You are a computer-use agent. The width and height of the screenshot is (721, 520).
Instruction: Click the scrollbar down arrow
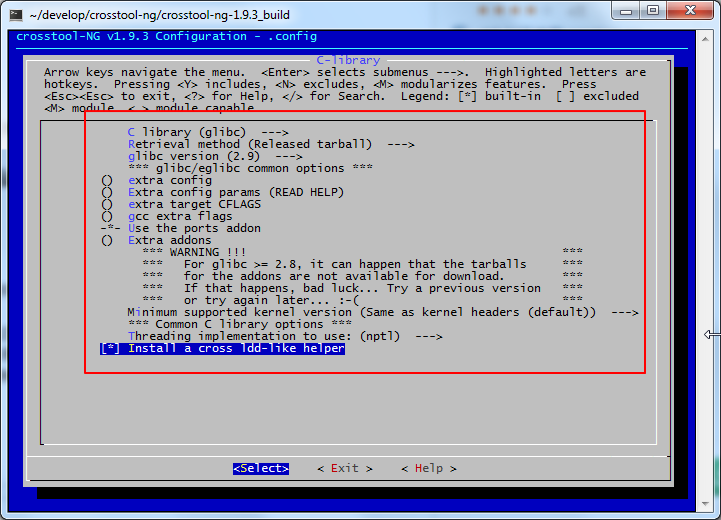point(705,504)
